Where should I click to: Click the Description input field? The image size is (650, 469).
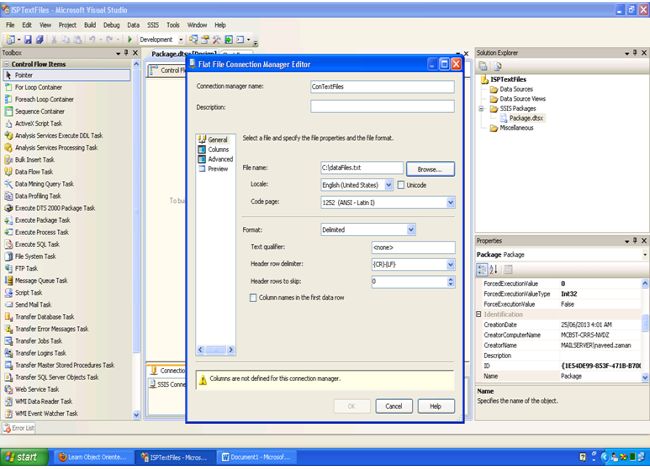(x=382, y=107)
